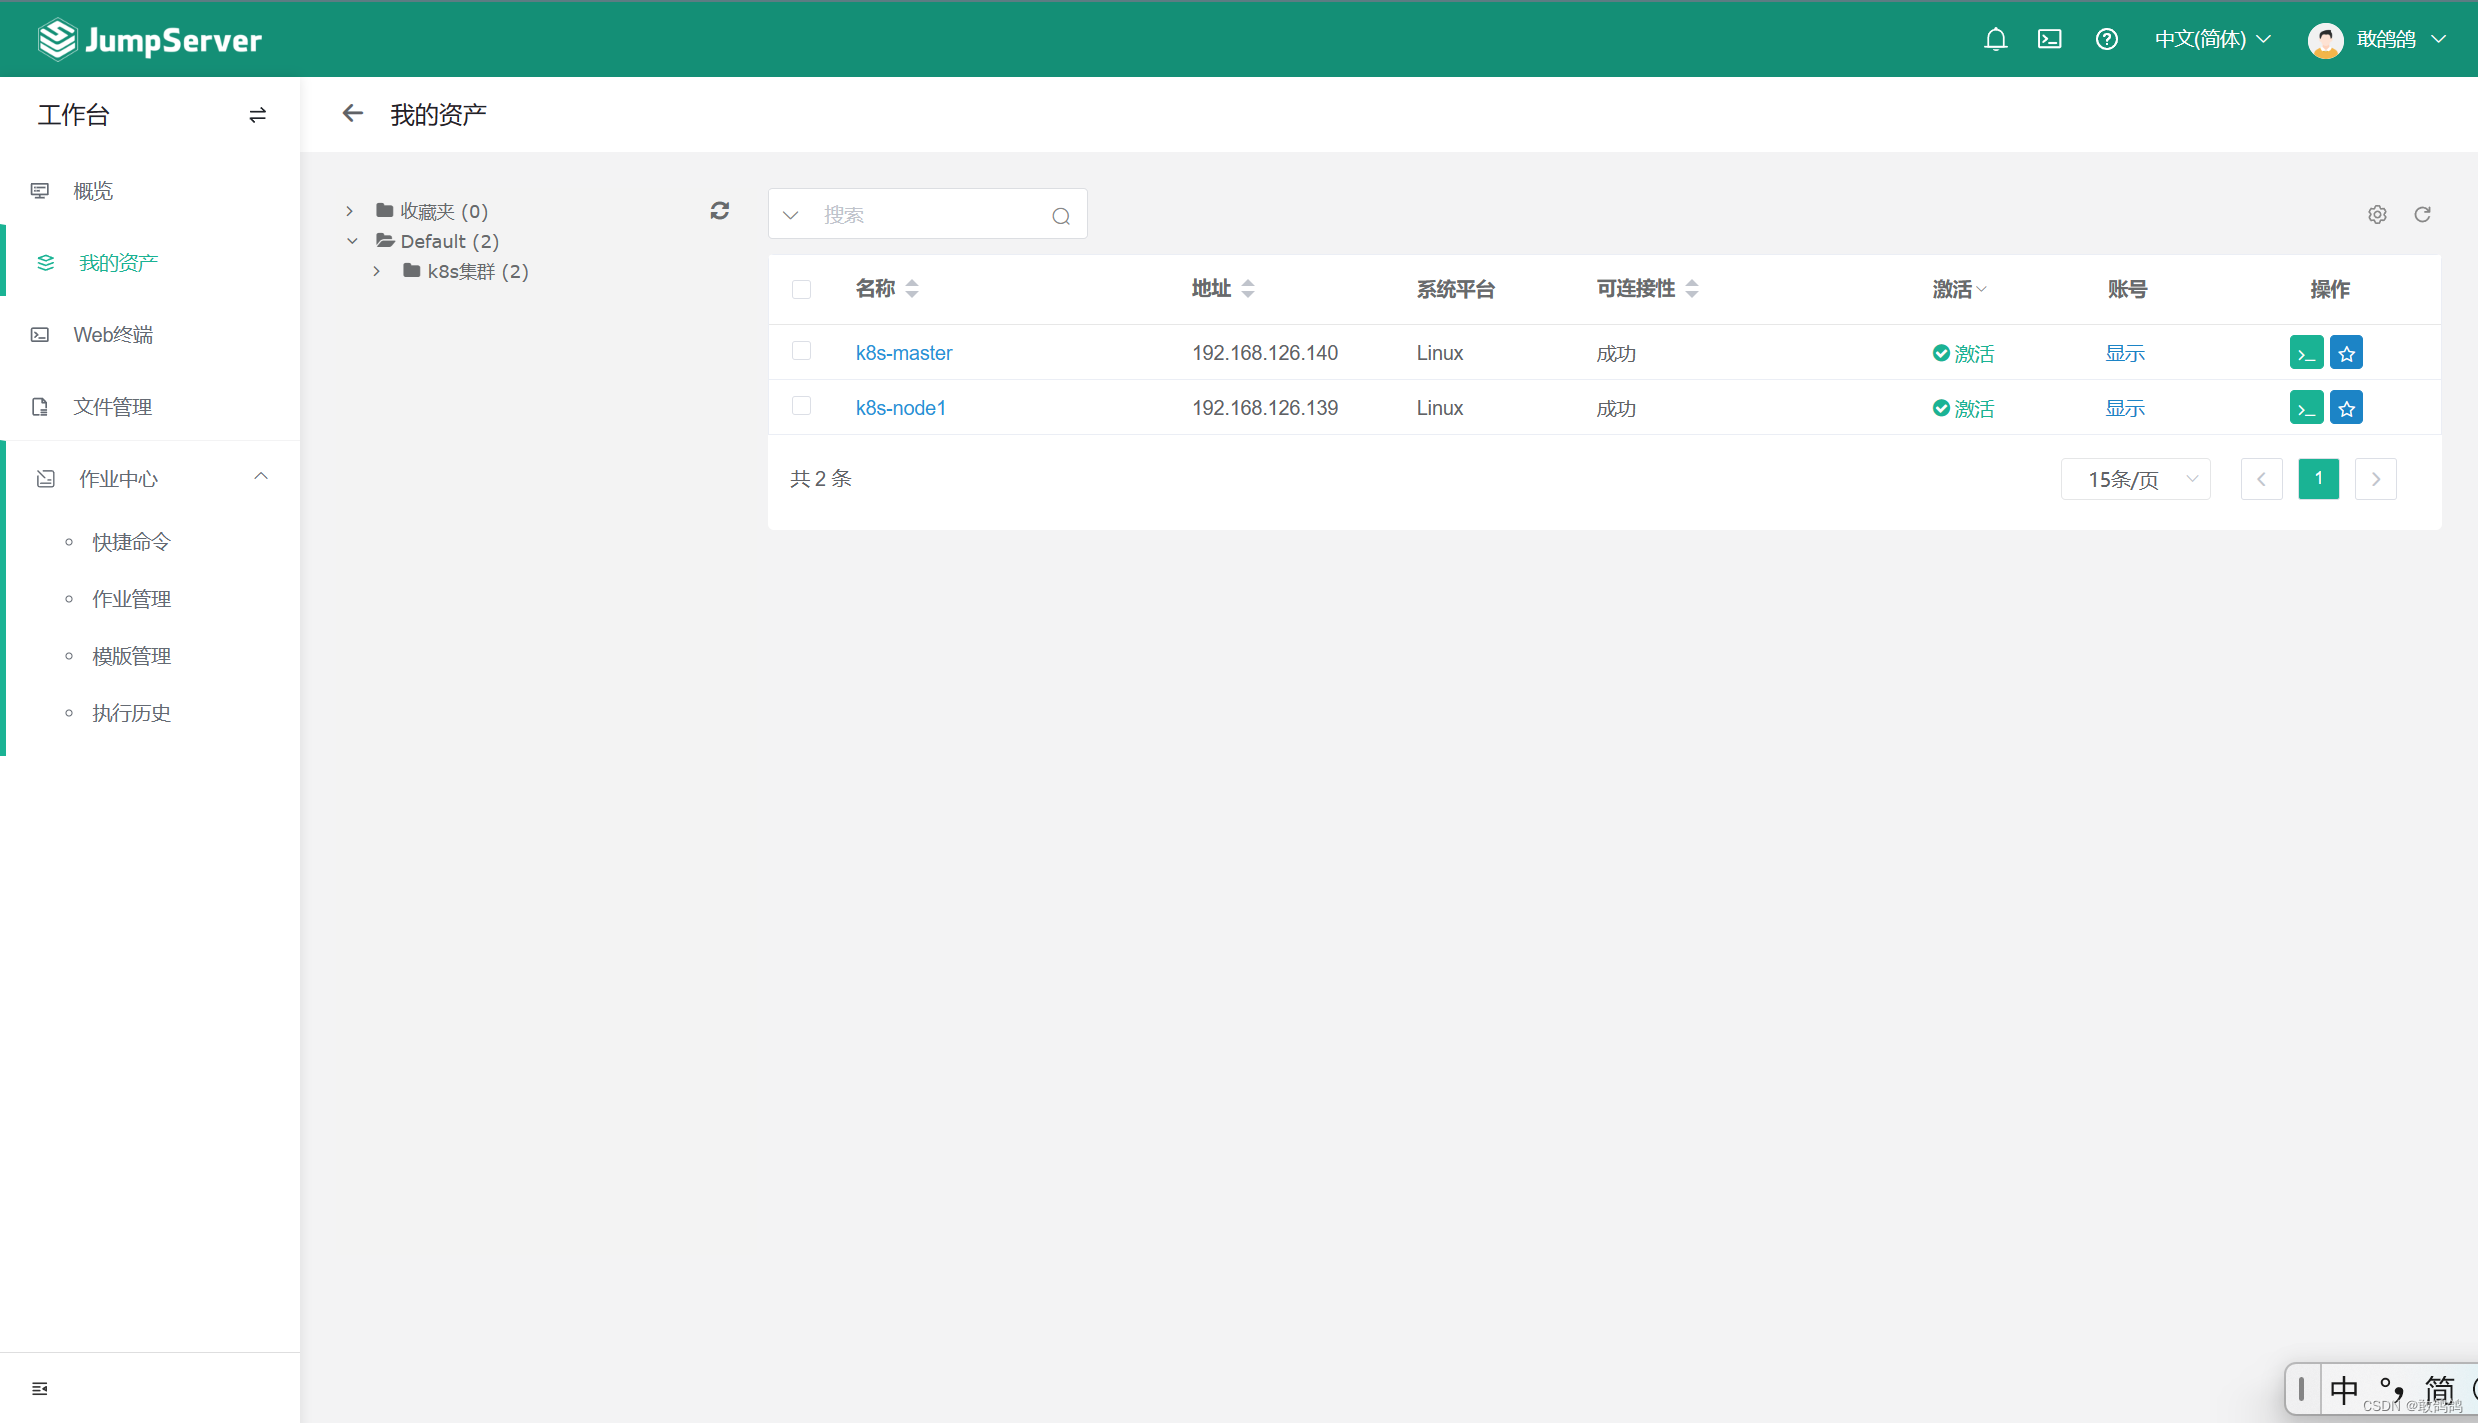Check the k8s-node1 row checkbox

pyautogui.click(x=801, y=406)
